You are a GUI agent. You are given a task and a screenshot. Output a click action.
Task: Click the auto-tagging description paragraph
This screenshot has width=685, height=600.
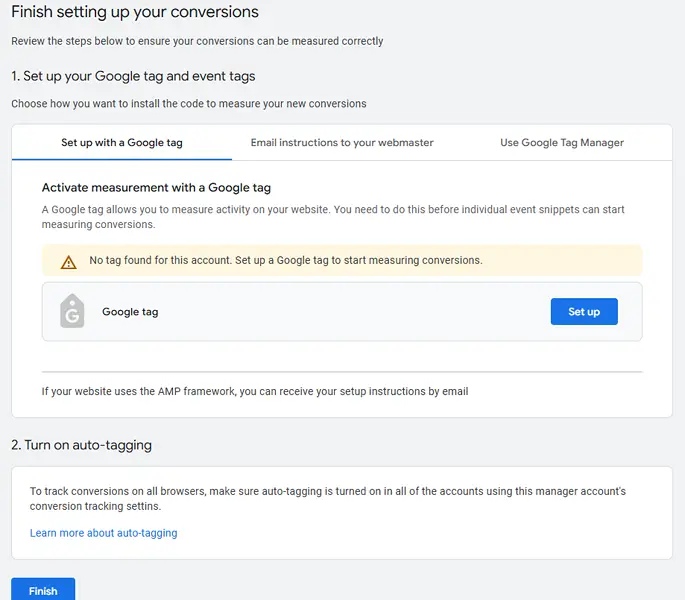[x=328, y=499]
